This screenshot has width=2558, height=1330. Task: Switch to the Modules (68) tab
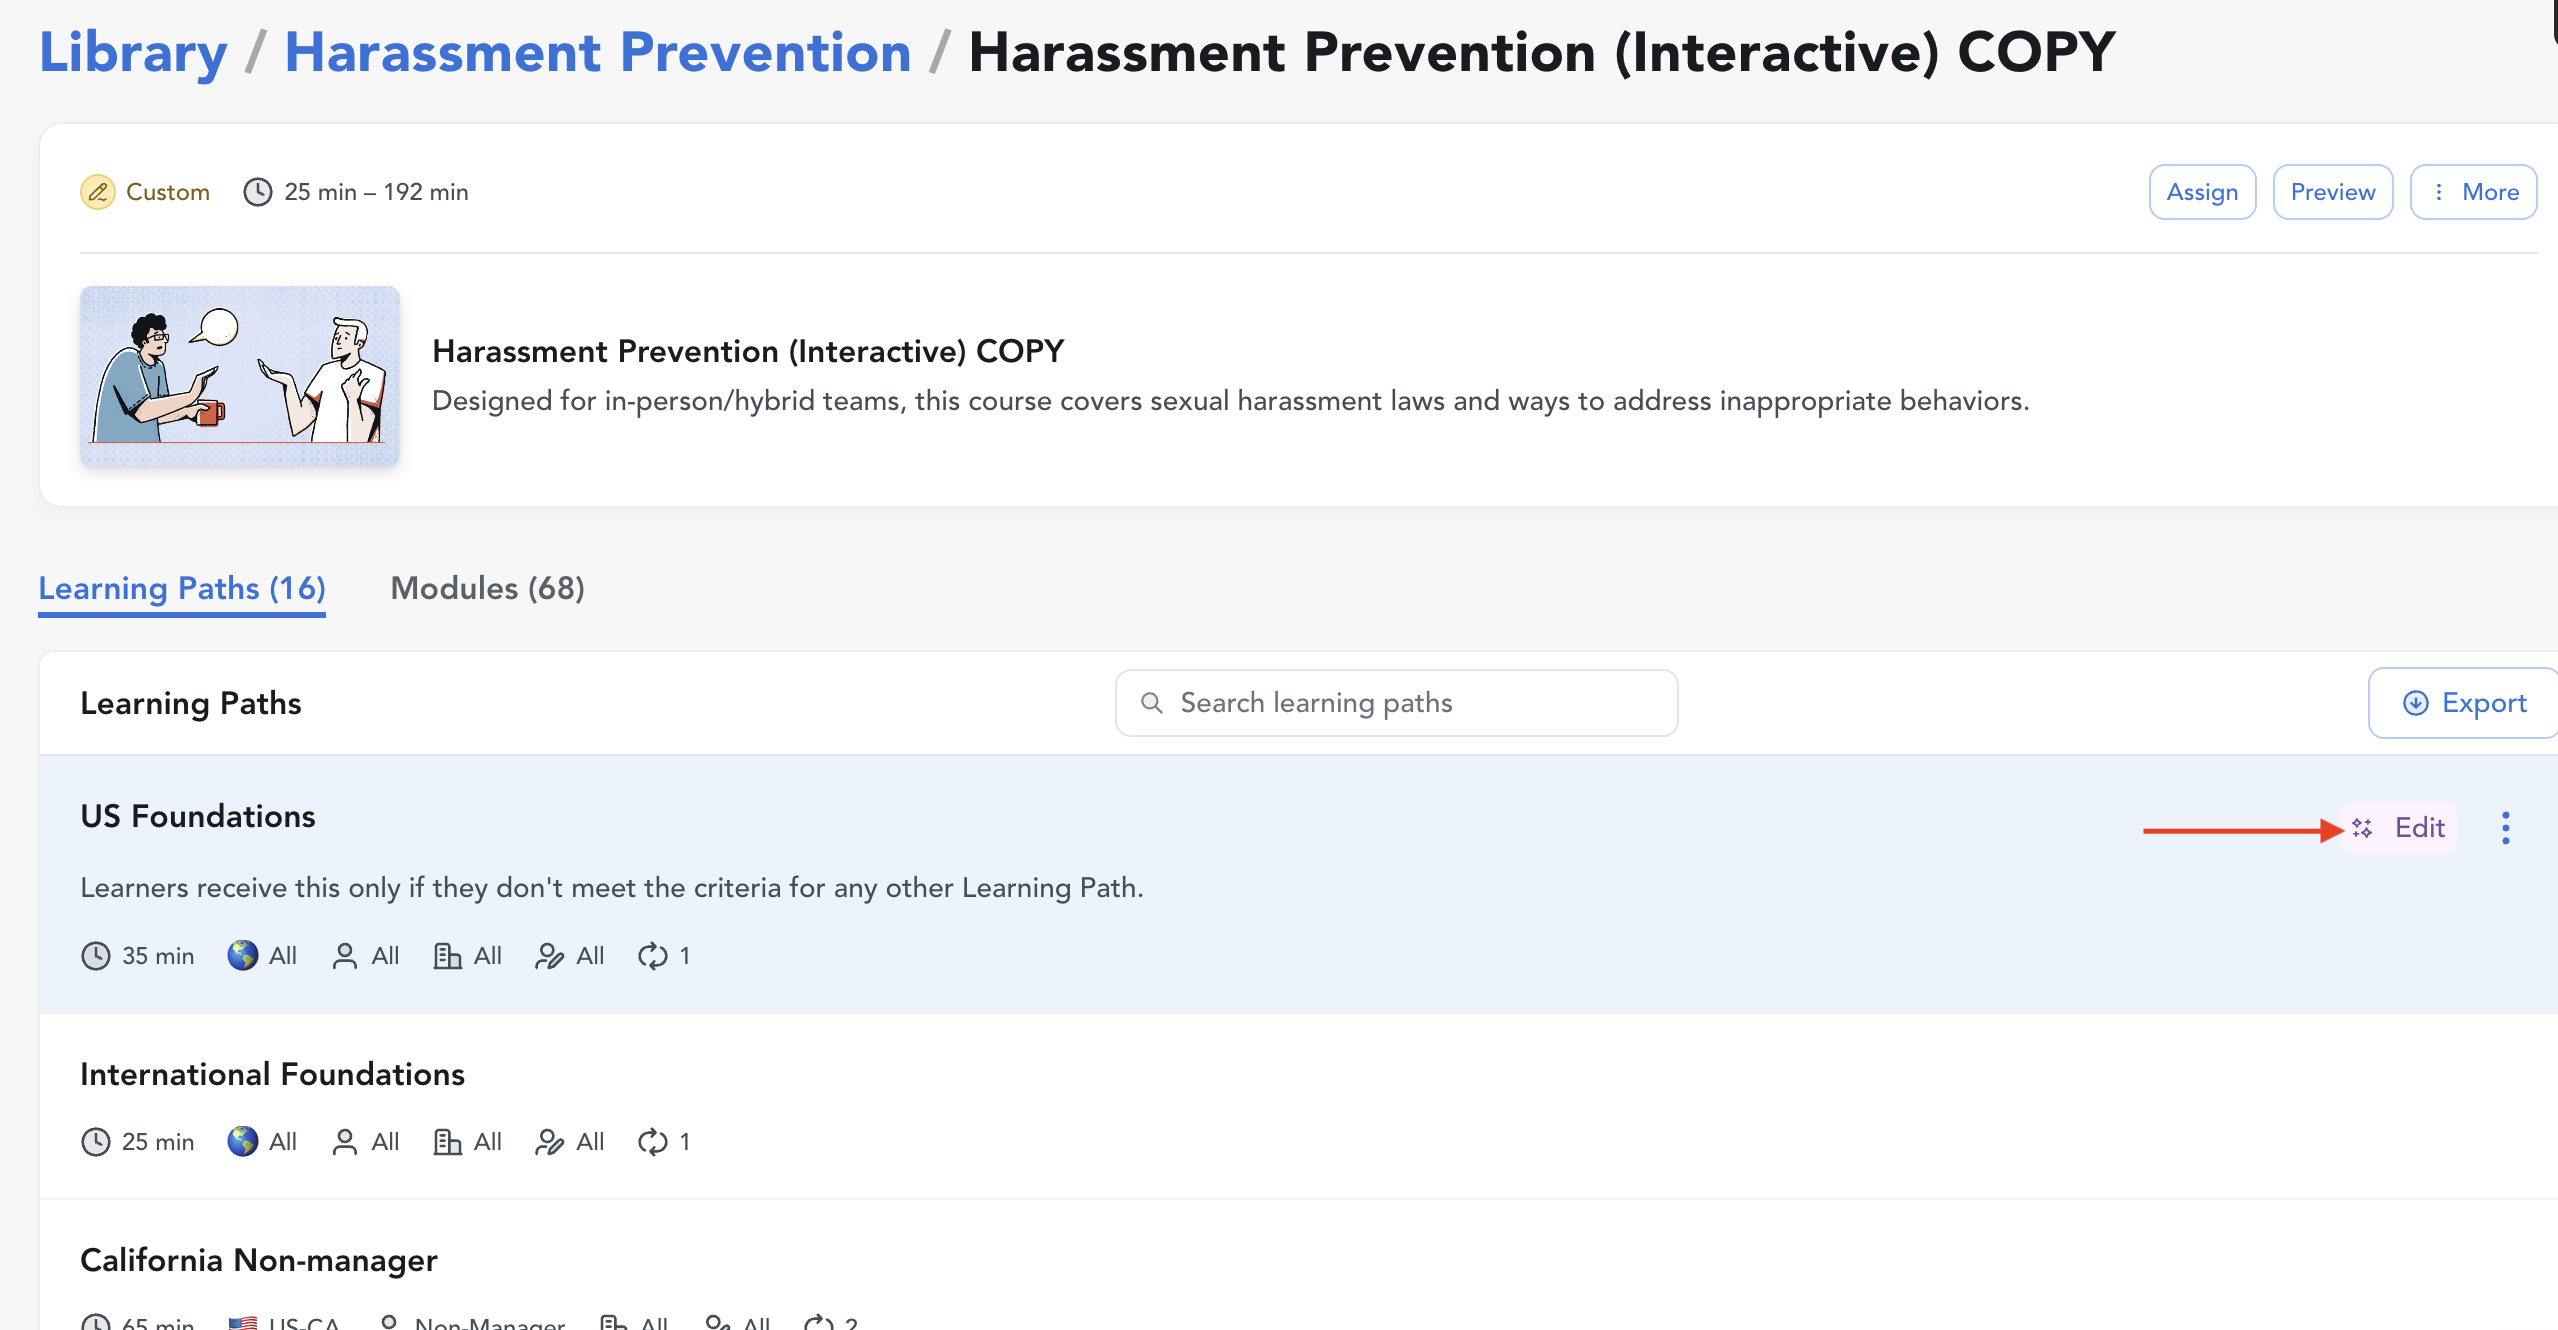pos(487,588)
